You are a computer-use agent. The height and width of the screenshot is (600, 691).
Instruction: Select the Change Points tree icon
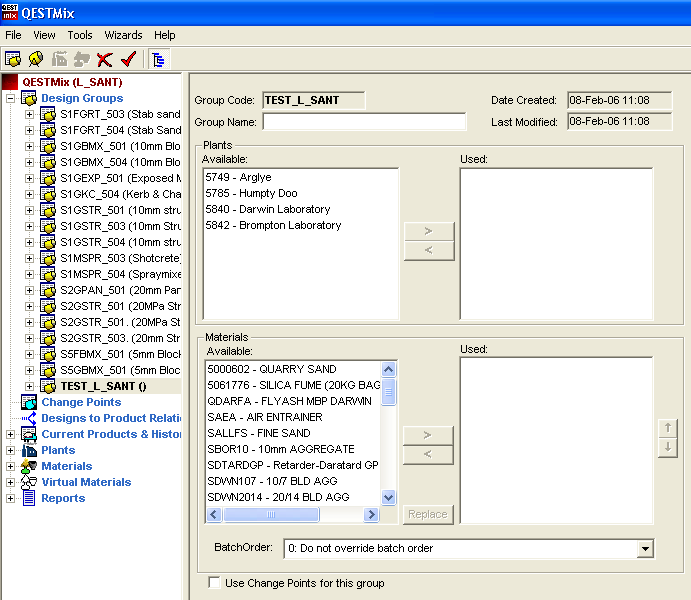click(x=28, y=402)
